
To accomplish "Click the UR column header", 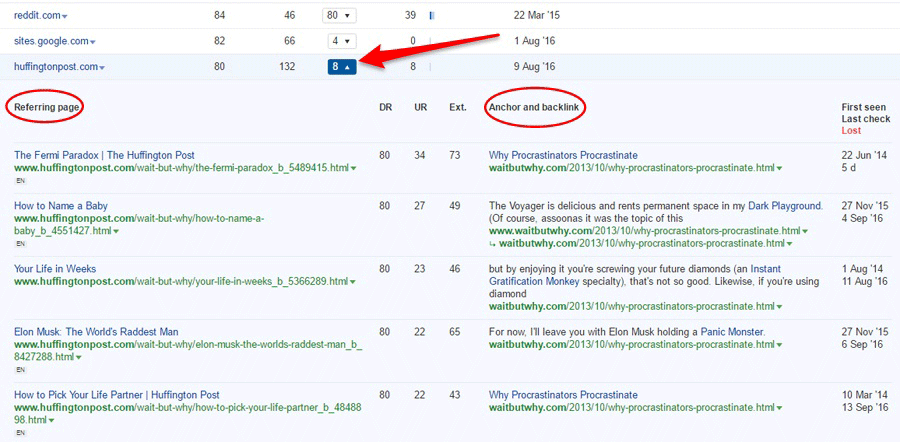I will click(x=421, y=107).
